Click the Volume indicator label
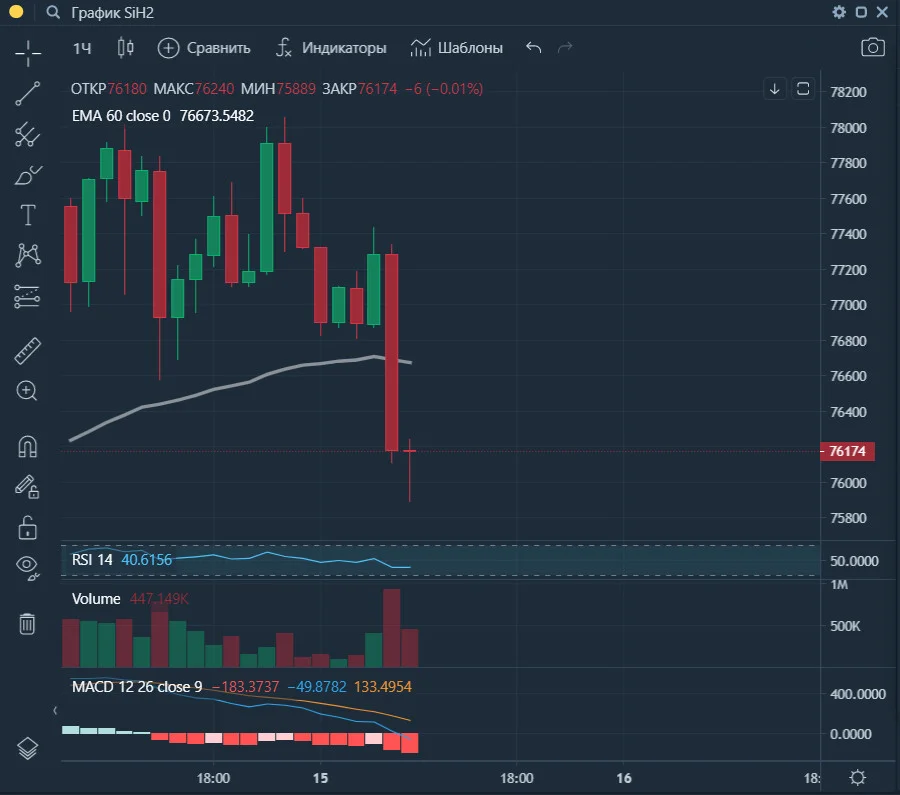900x795 pixels. [x=96, y=599]
